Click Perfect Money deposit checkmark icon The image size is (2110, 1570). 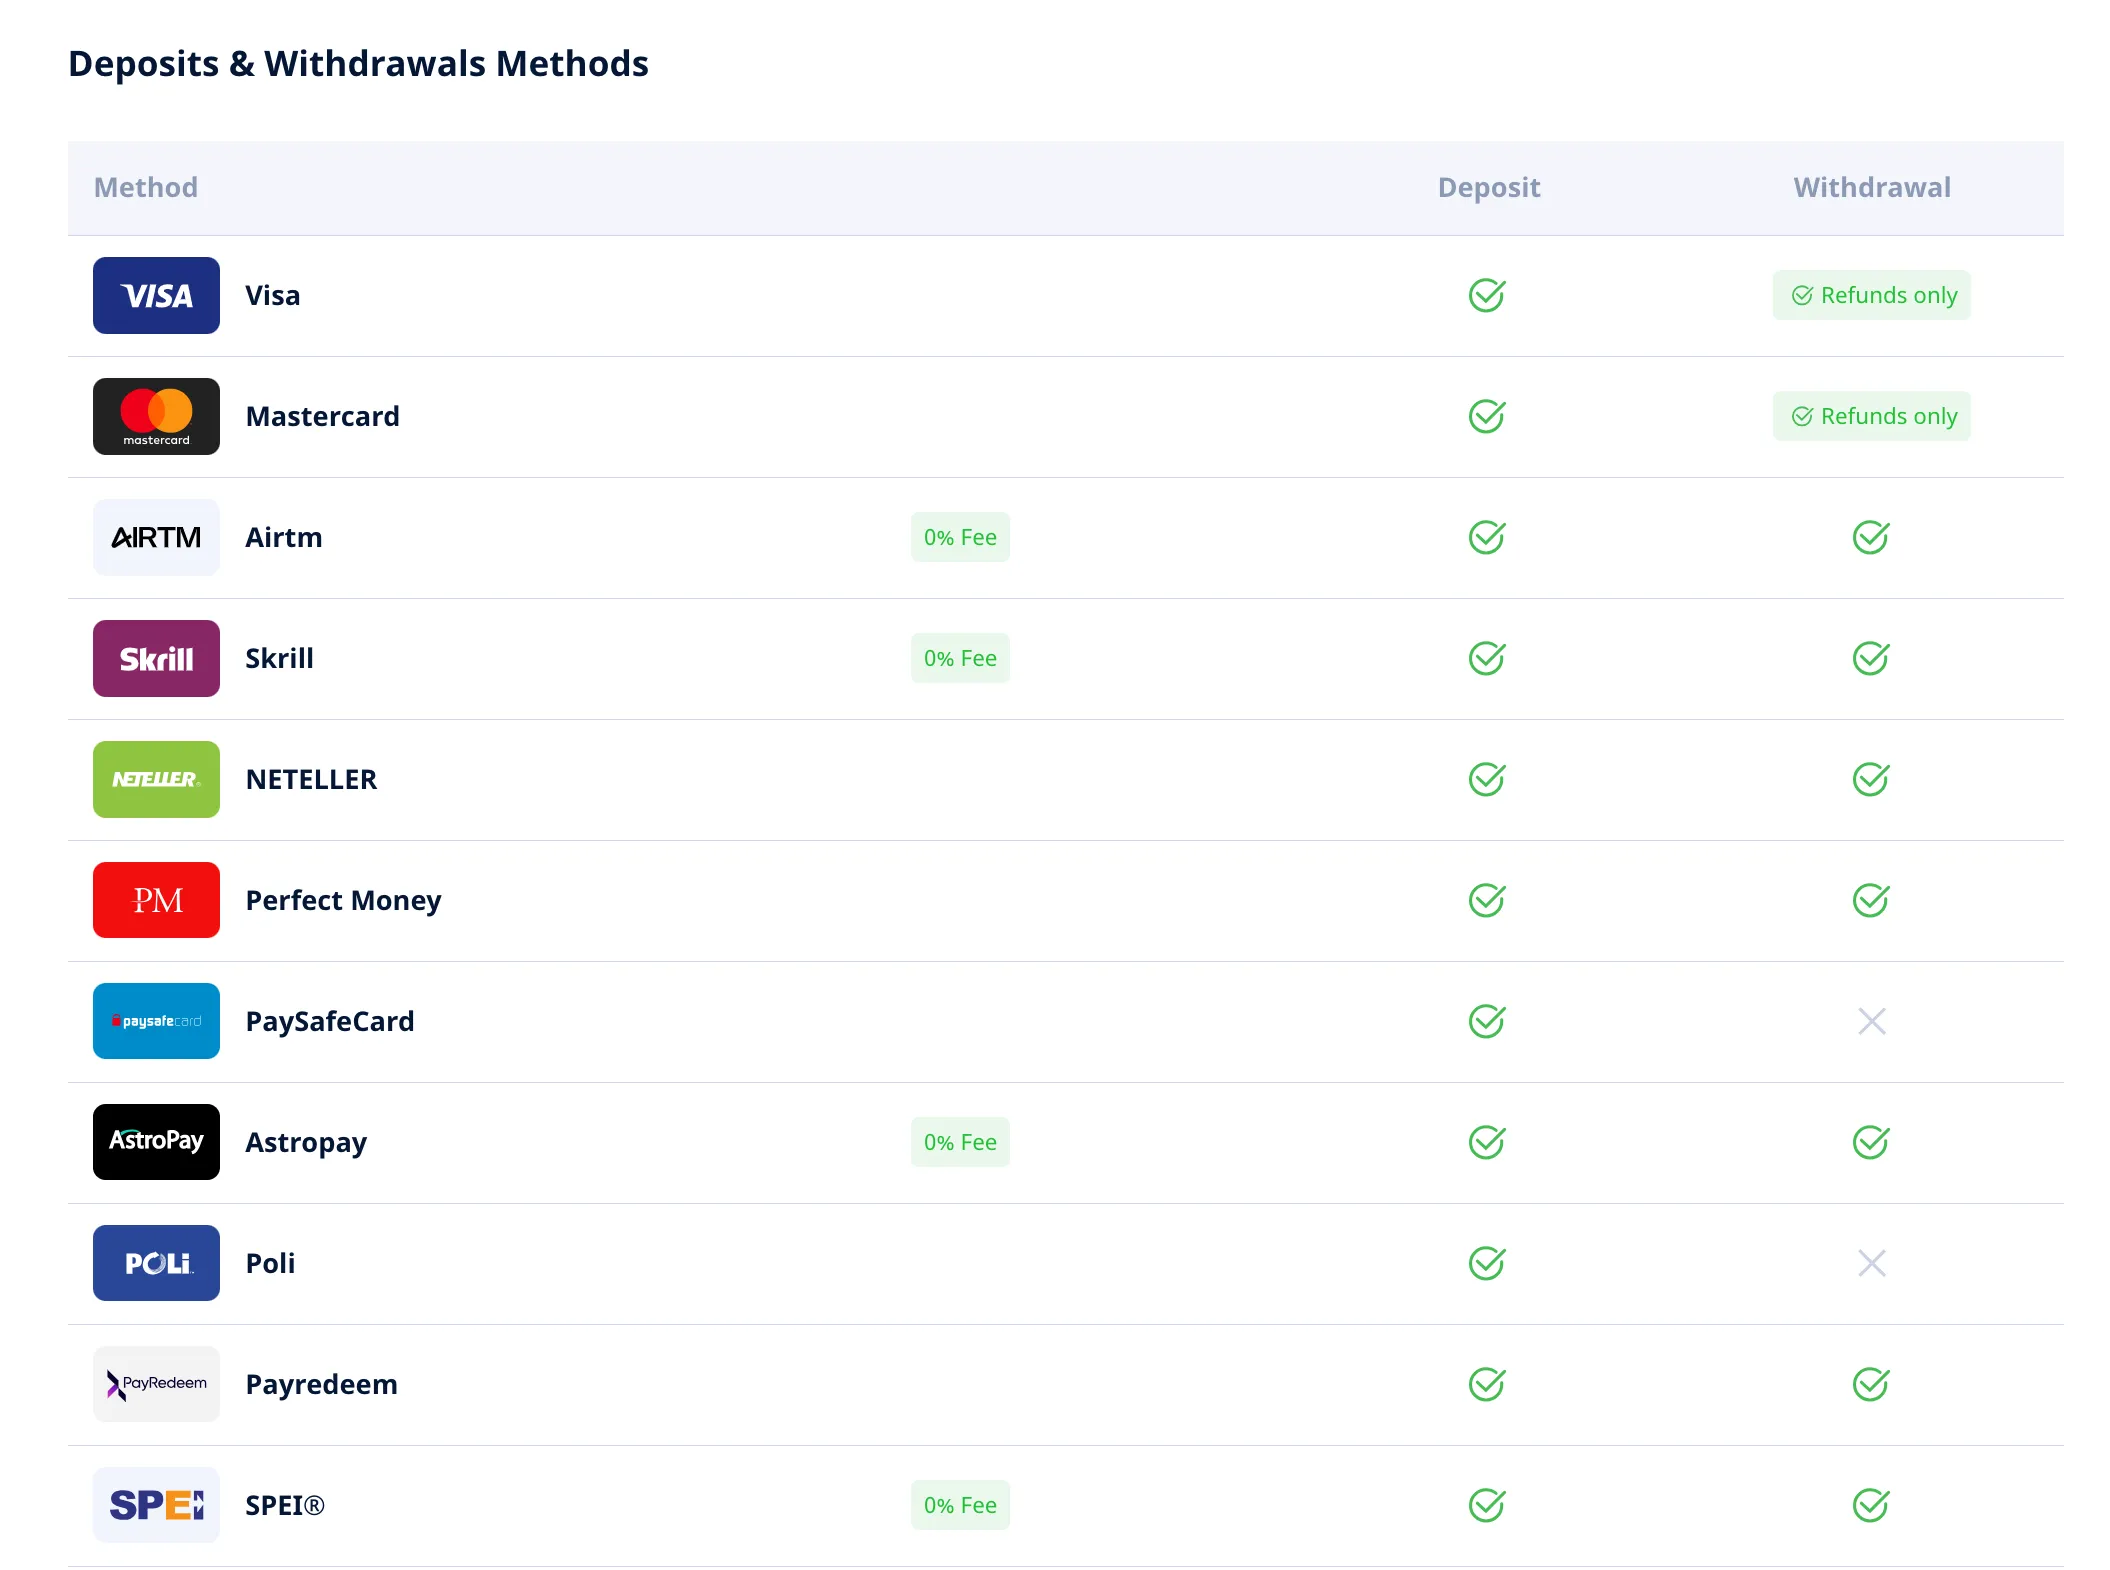pos(1487,900)
